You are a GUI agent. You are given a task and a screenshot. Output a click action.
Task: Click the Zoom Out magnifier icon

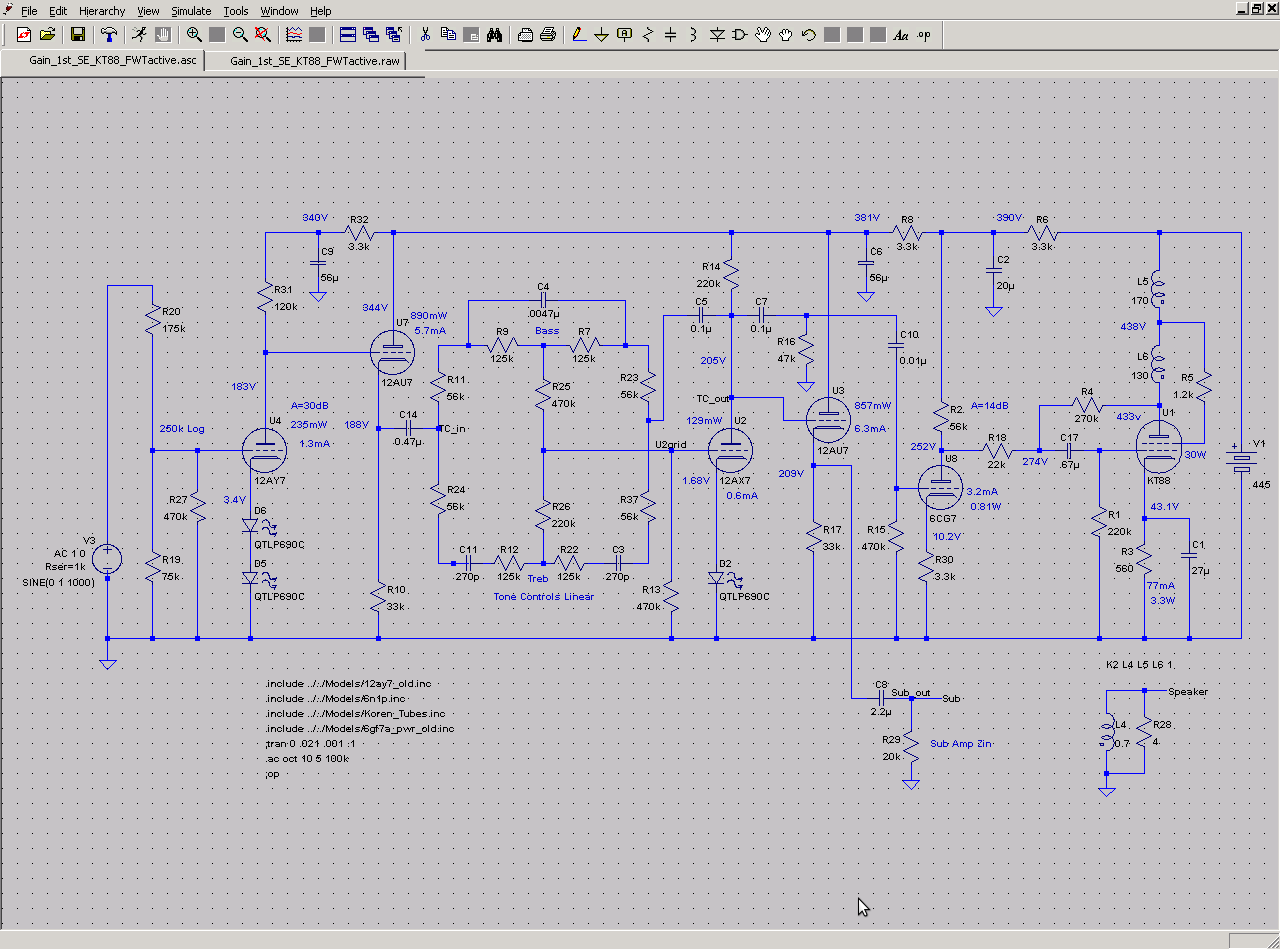coord(240,35)
